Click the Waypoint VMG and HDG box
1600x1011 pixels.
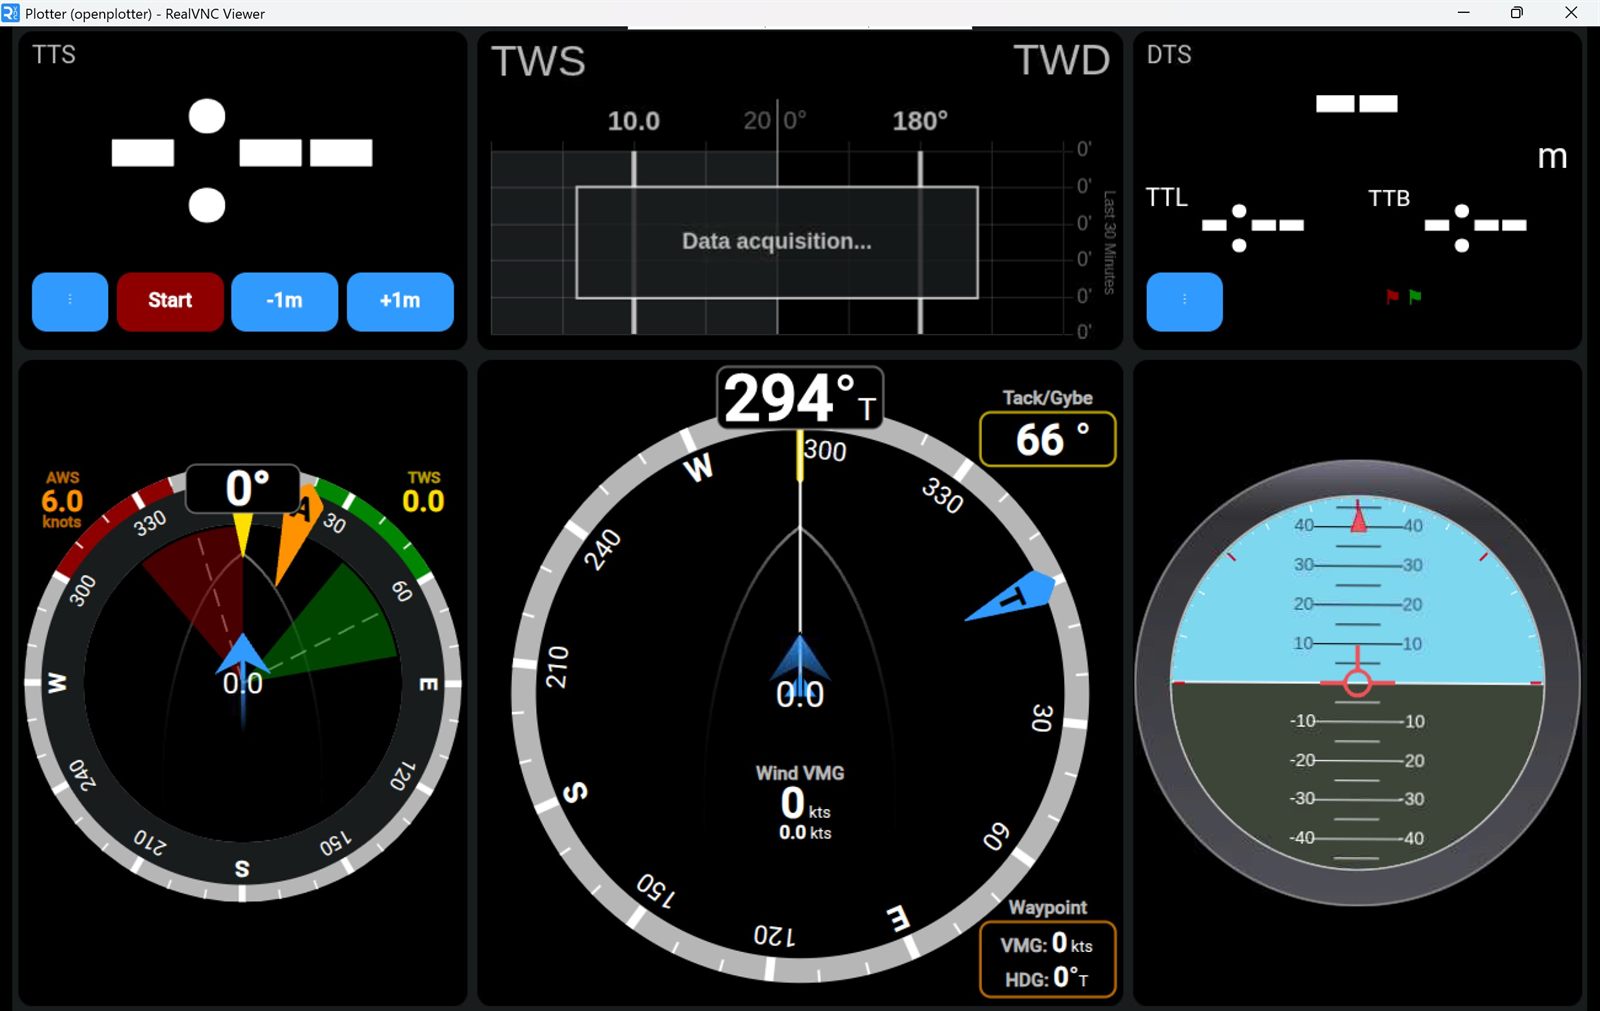click(1047, 960)
